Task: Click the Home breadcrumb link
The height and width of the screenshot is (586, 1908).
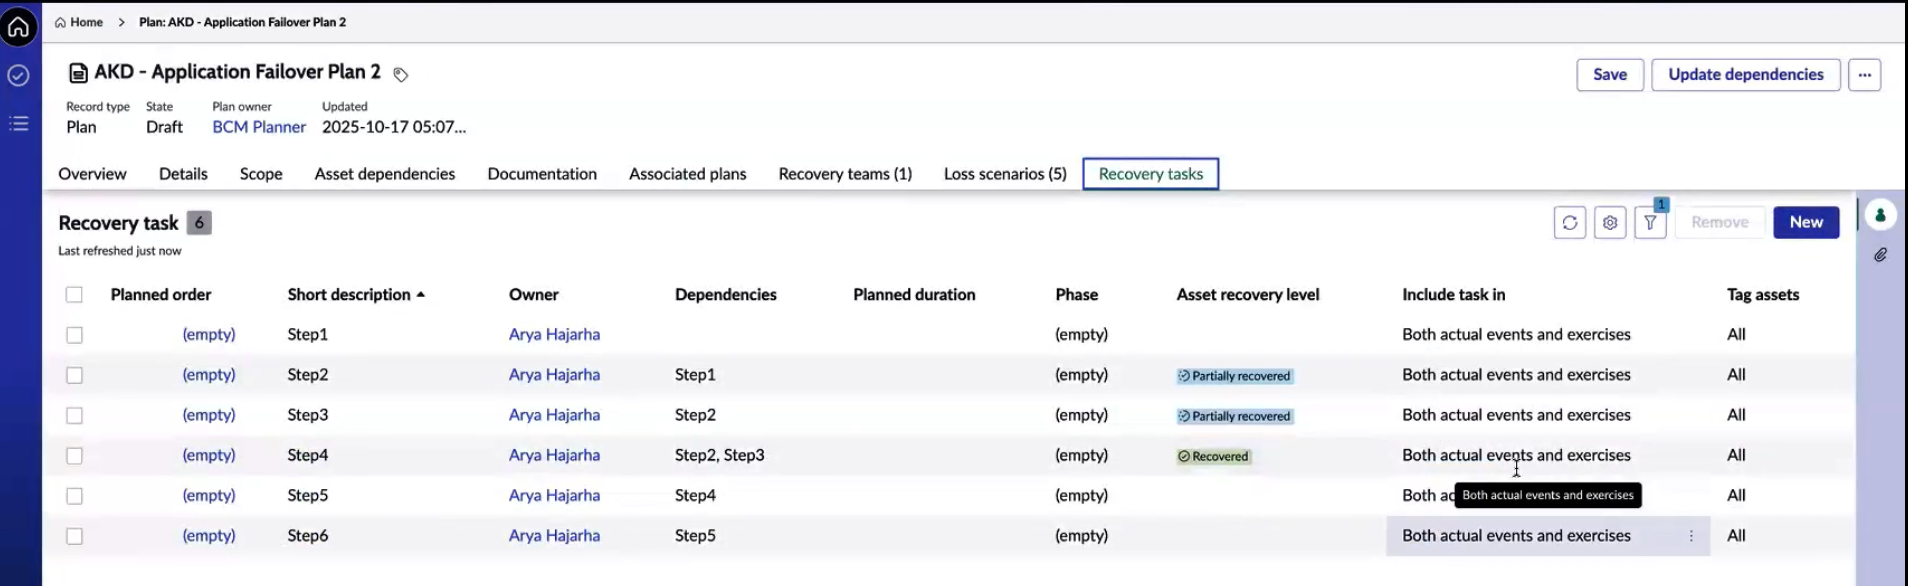Action: tap(86, 22)
